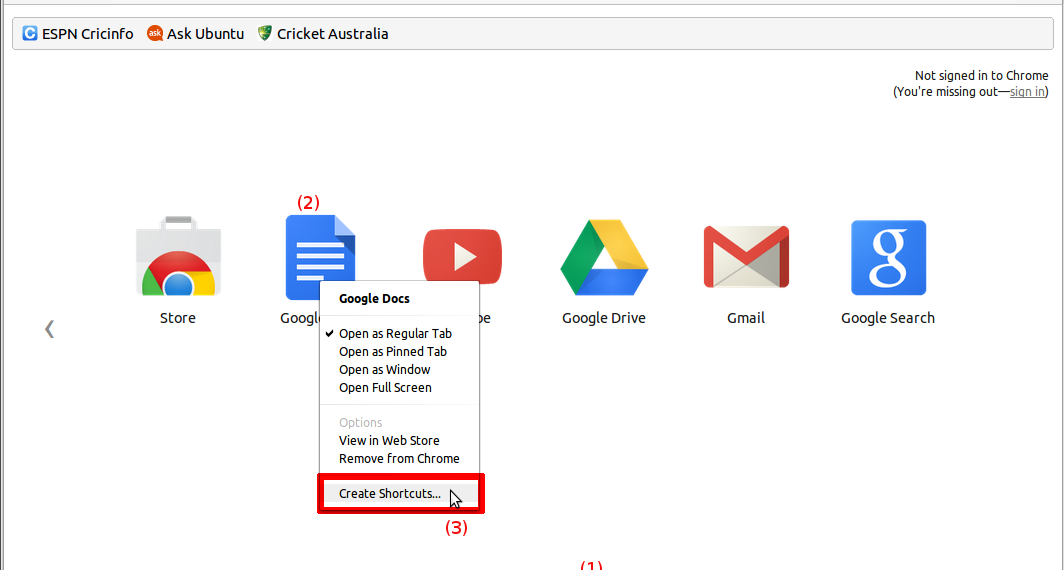The image size is (1064, 570).
Task: Choose Remove from Chrome
Action: coord(400,459)
